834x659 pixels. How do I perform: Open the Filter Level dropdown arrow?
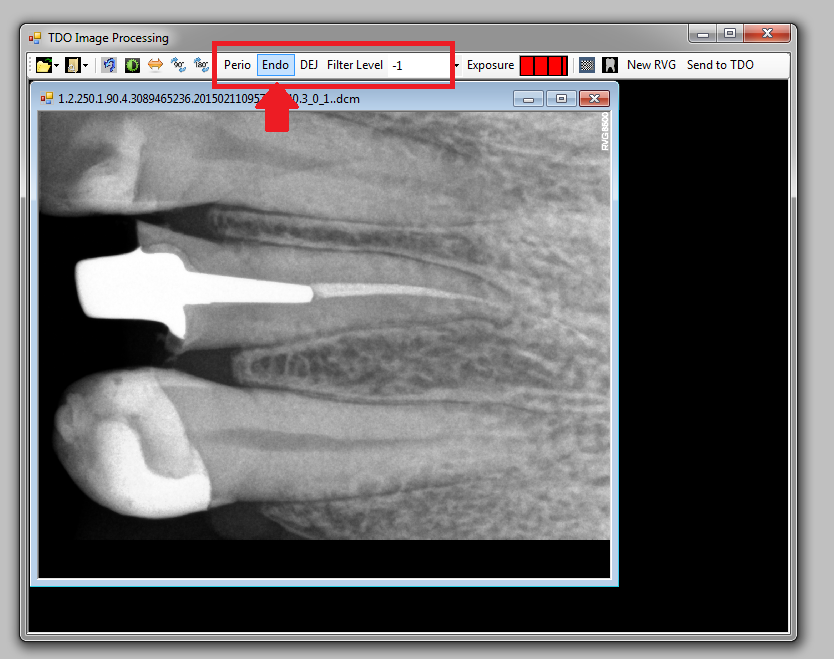coord(457,66)
